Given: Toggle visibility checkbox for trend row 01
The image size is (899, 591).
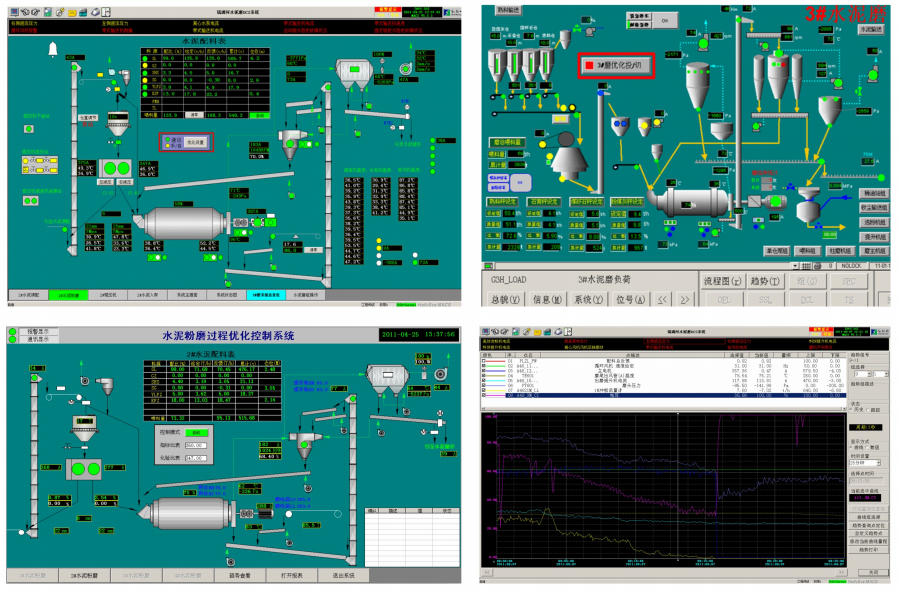Looking at the screenshot, I should tap(484, 361).
